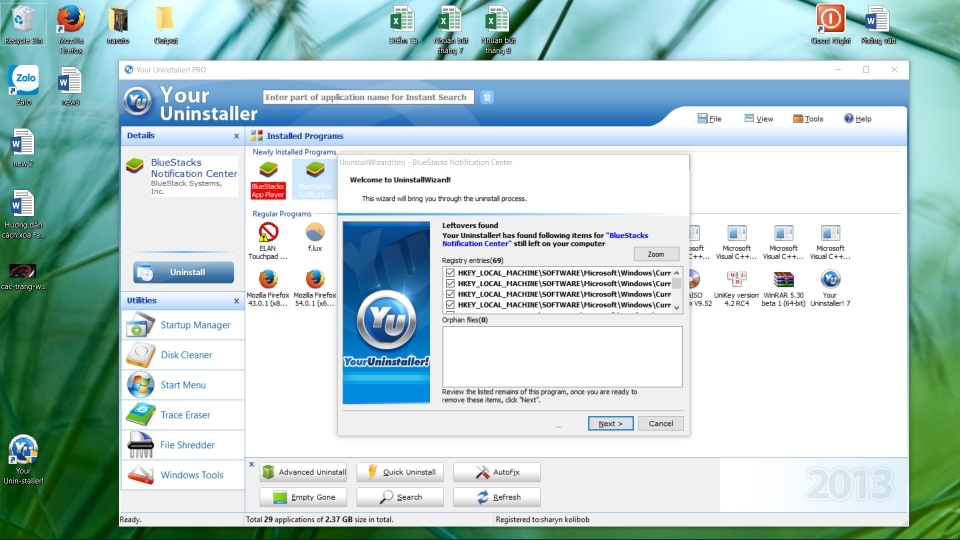The width and height of the screenshot is (960, 540).
Task: Click the Registered to status text
Action: (x=542, y=519)
